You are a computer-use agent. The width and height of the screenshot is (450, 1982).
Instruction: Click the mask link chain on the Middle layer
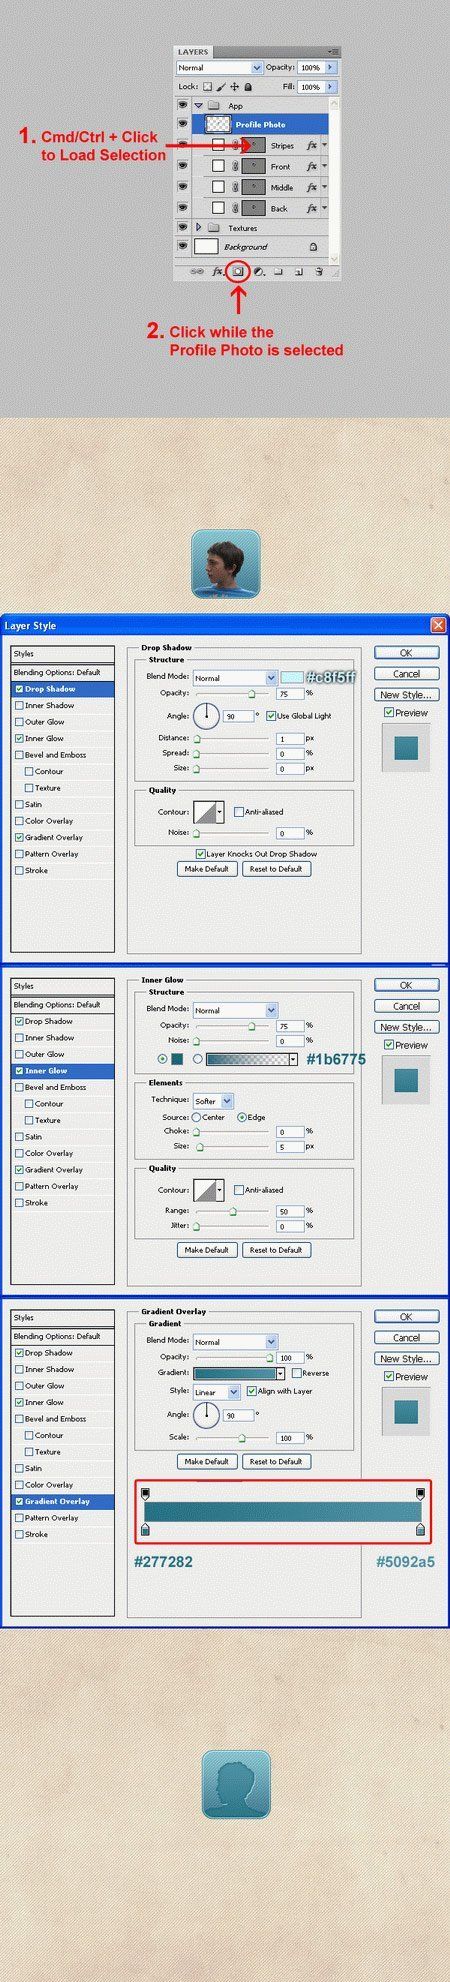pos(234,187)
